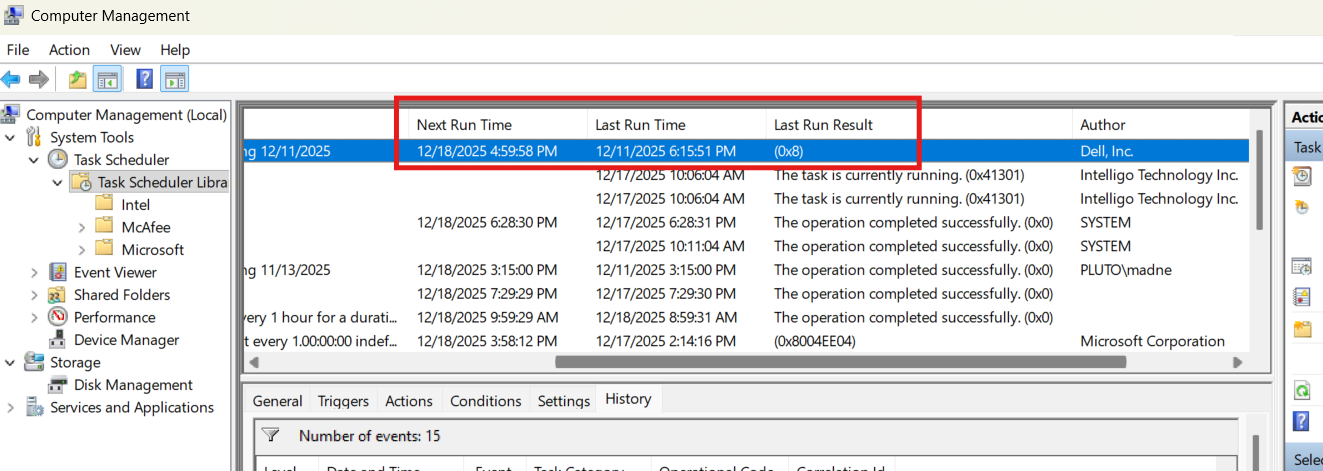Click the right arrow of the horizontal scrollbar
Screen dimensions: 1323x471
pyautogui.click(x=1238, y=362)
